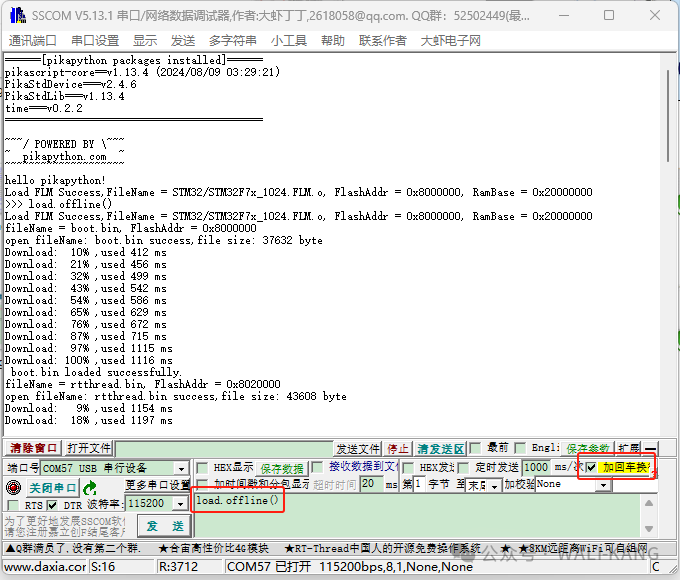Click the COM57 已打开 status text

(x=269, y=567)
